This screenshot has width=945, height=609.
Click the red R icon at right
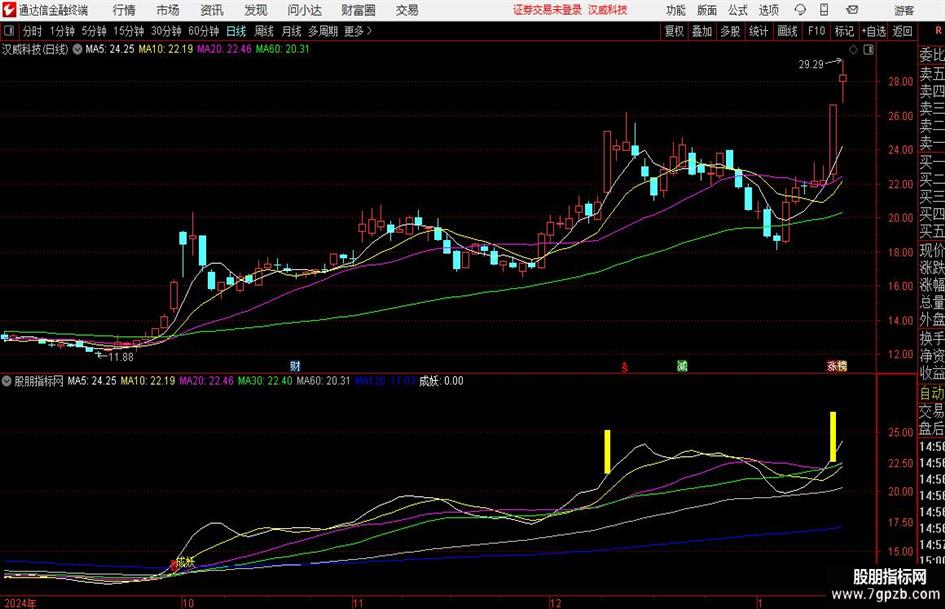point(938,31)
